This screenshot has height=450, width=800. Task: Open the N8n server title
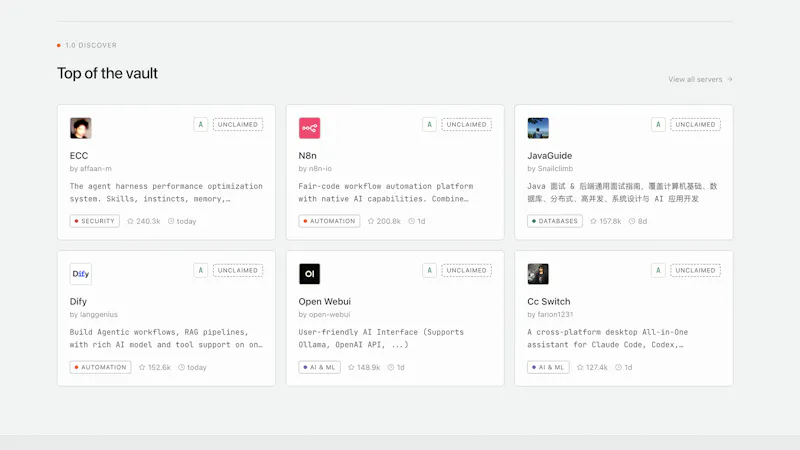tap(308, 156)
